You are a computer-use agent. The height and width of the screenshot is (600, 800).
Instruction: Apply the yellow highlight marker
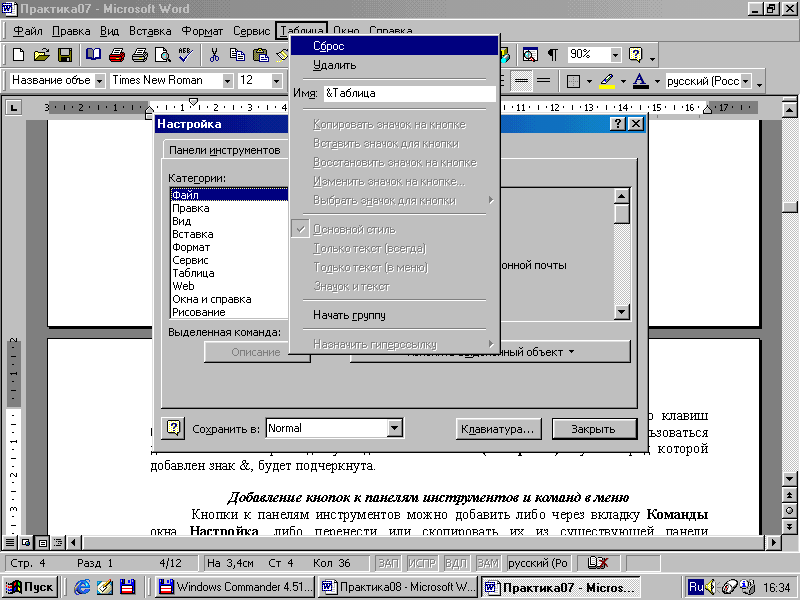tap(607, 81)
